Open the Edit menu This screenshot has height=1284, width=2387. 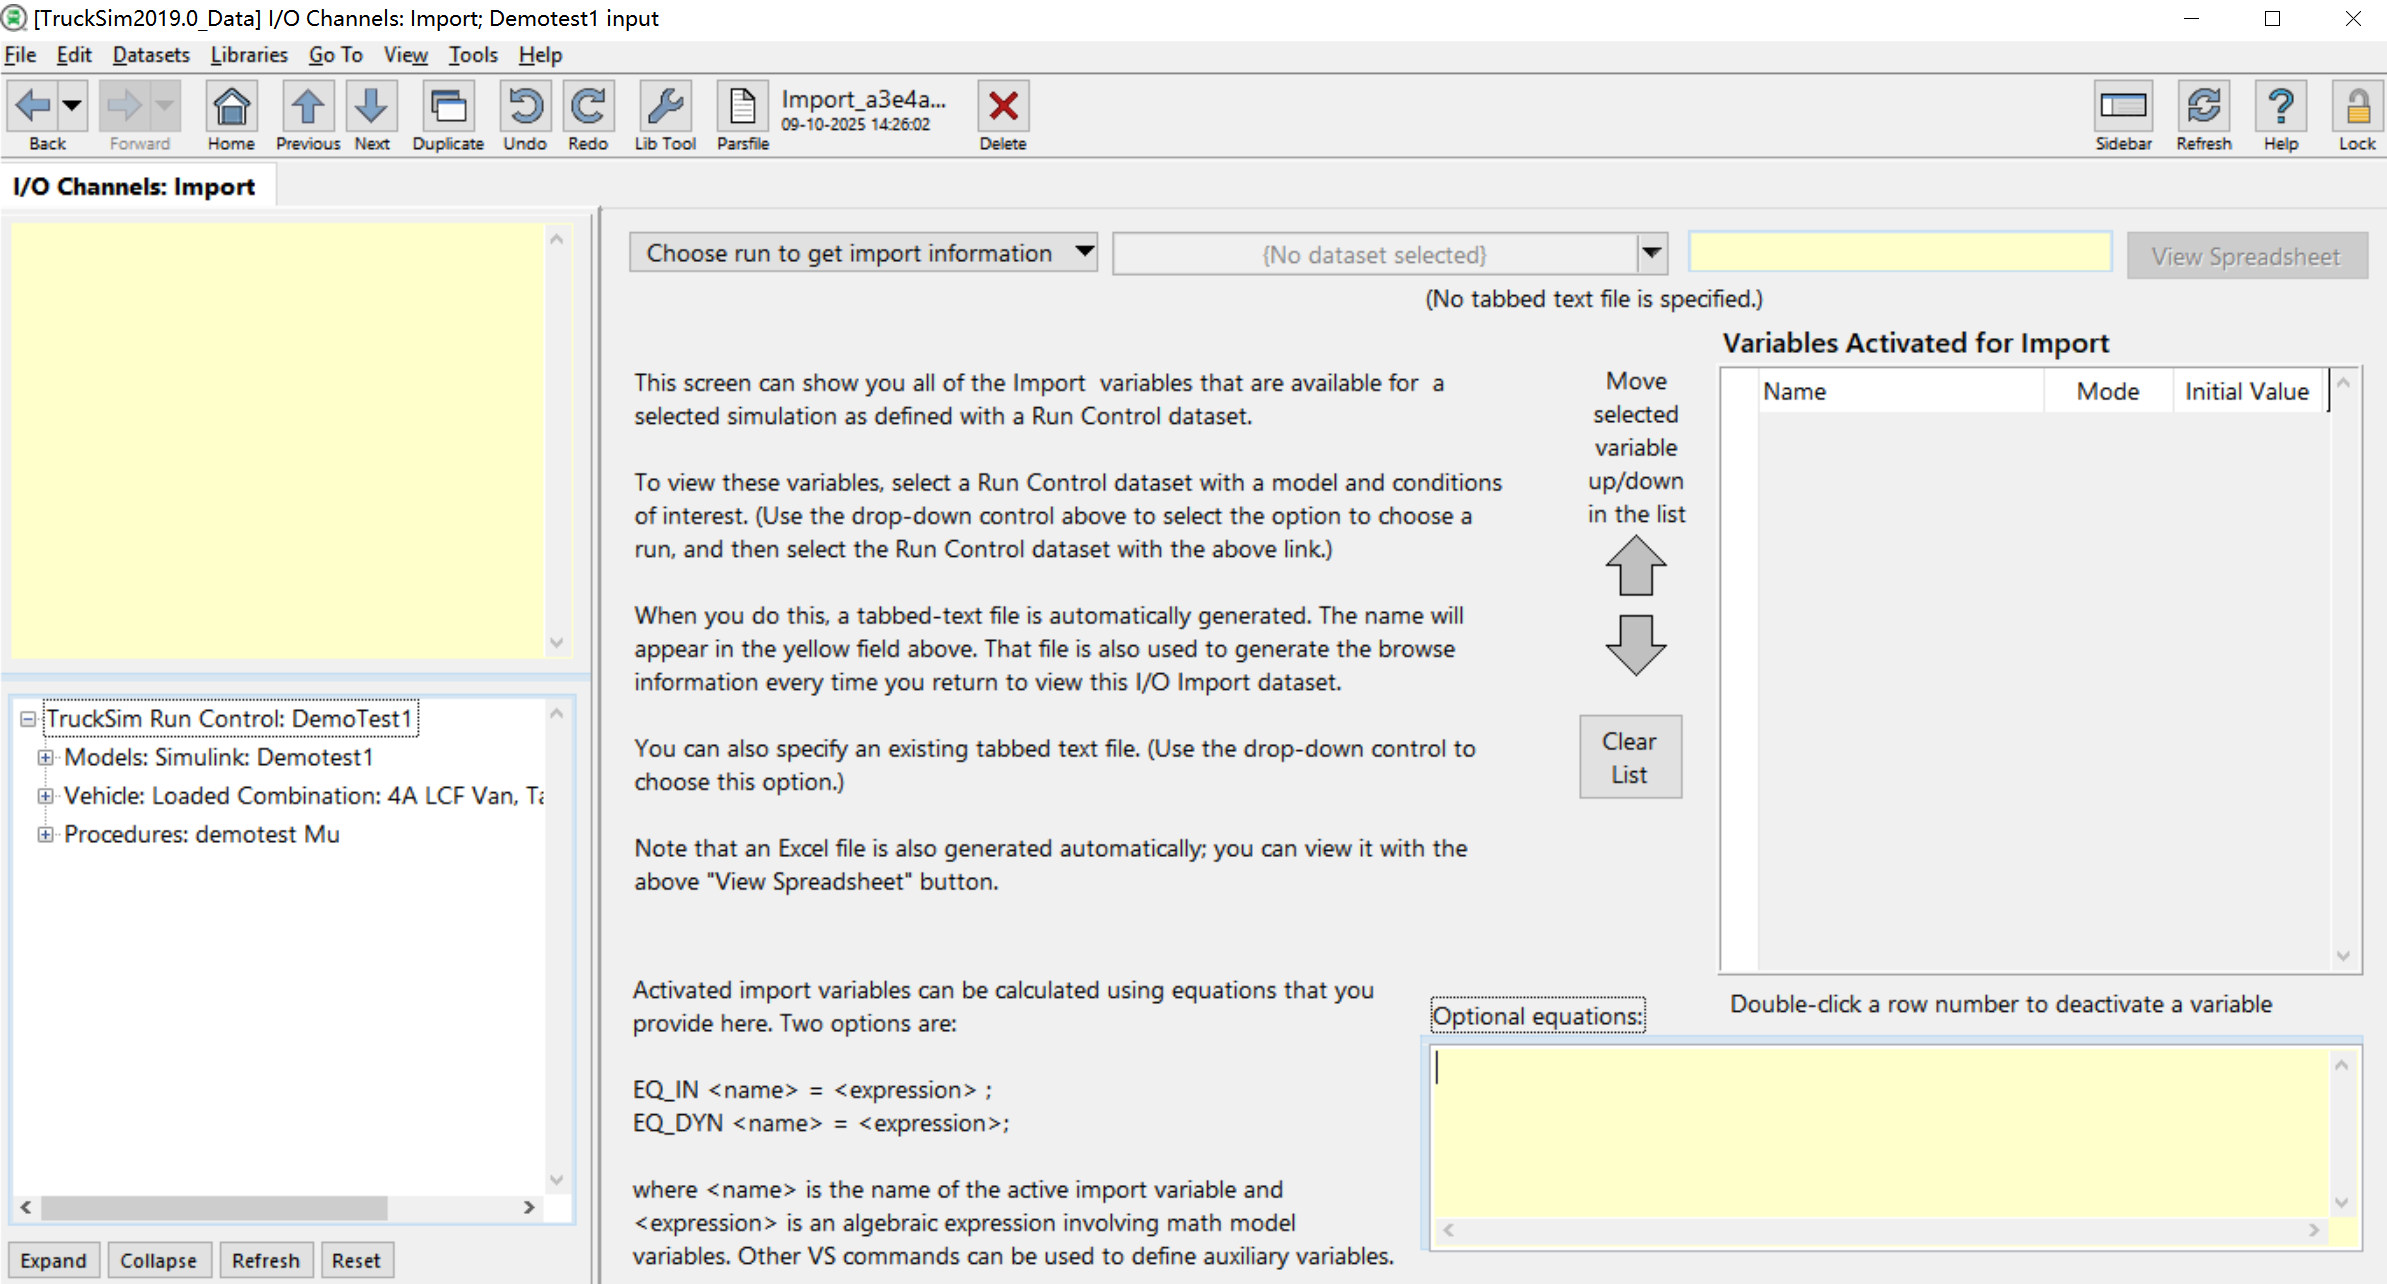tap(74, 55)
